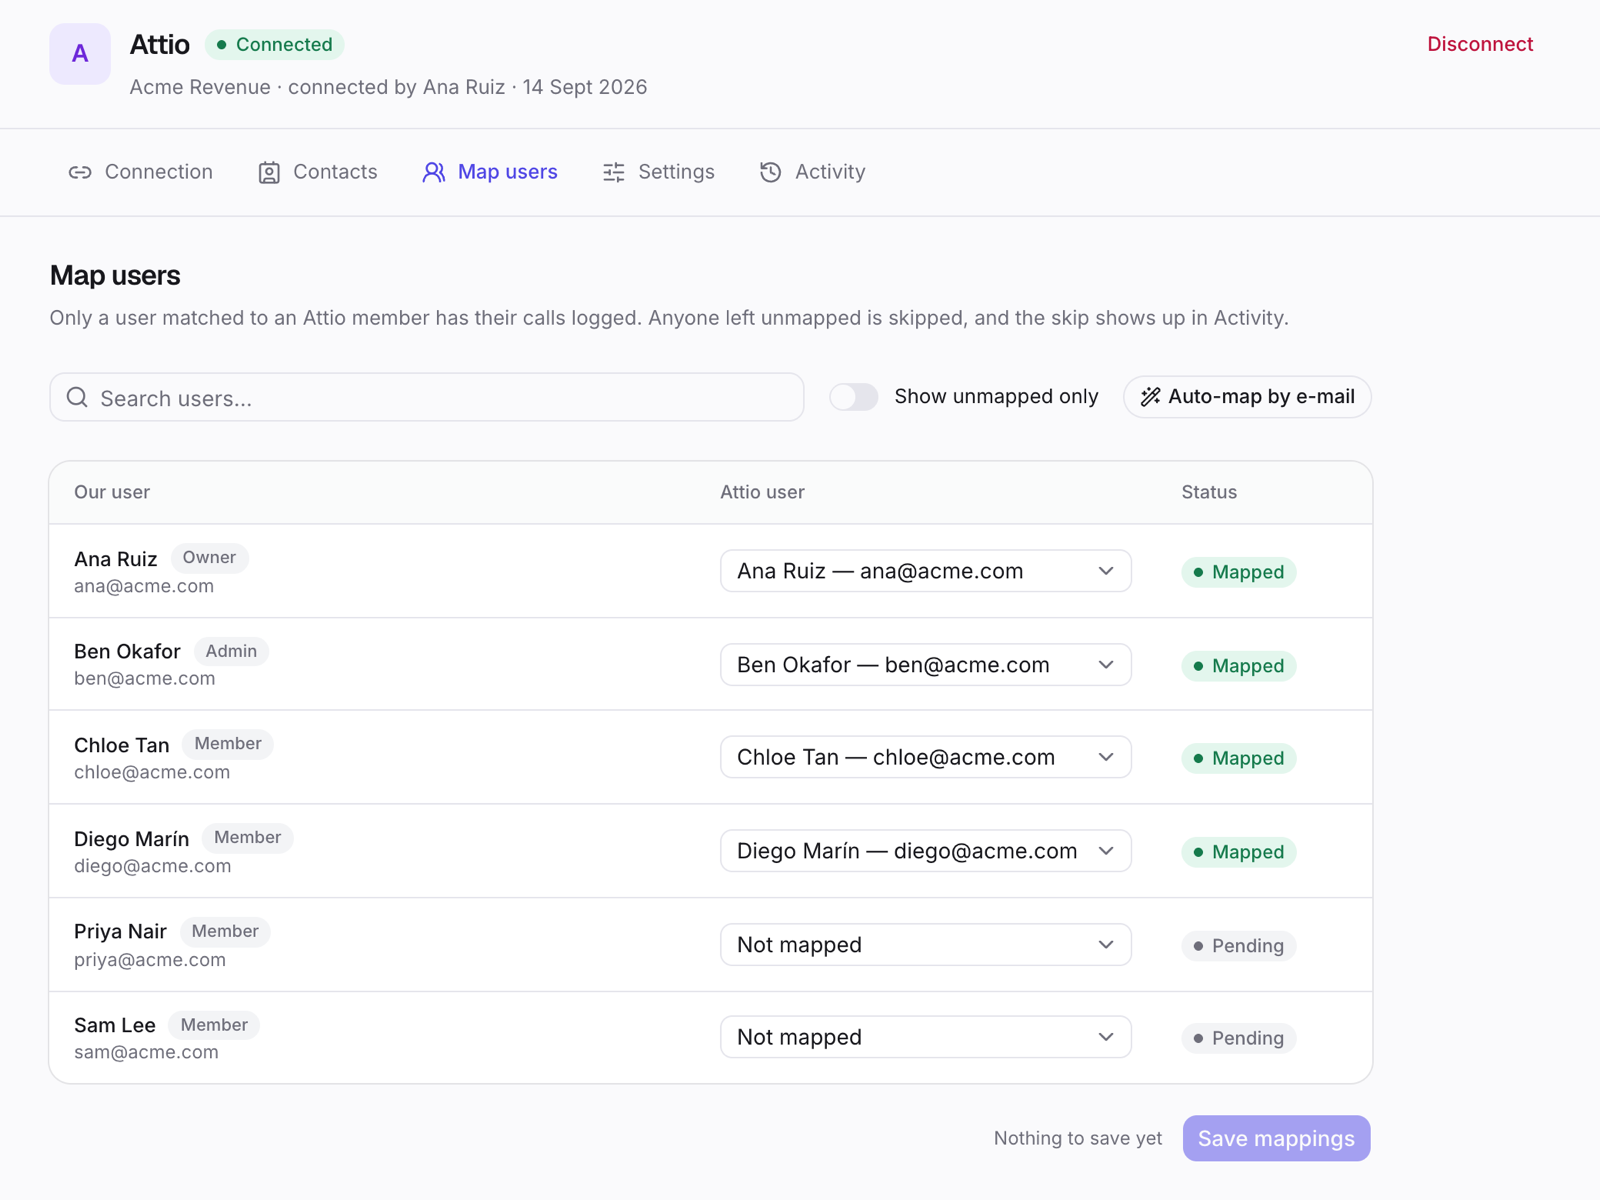Click the Attio "A" logo avatar

[x=80, y=54]
